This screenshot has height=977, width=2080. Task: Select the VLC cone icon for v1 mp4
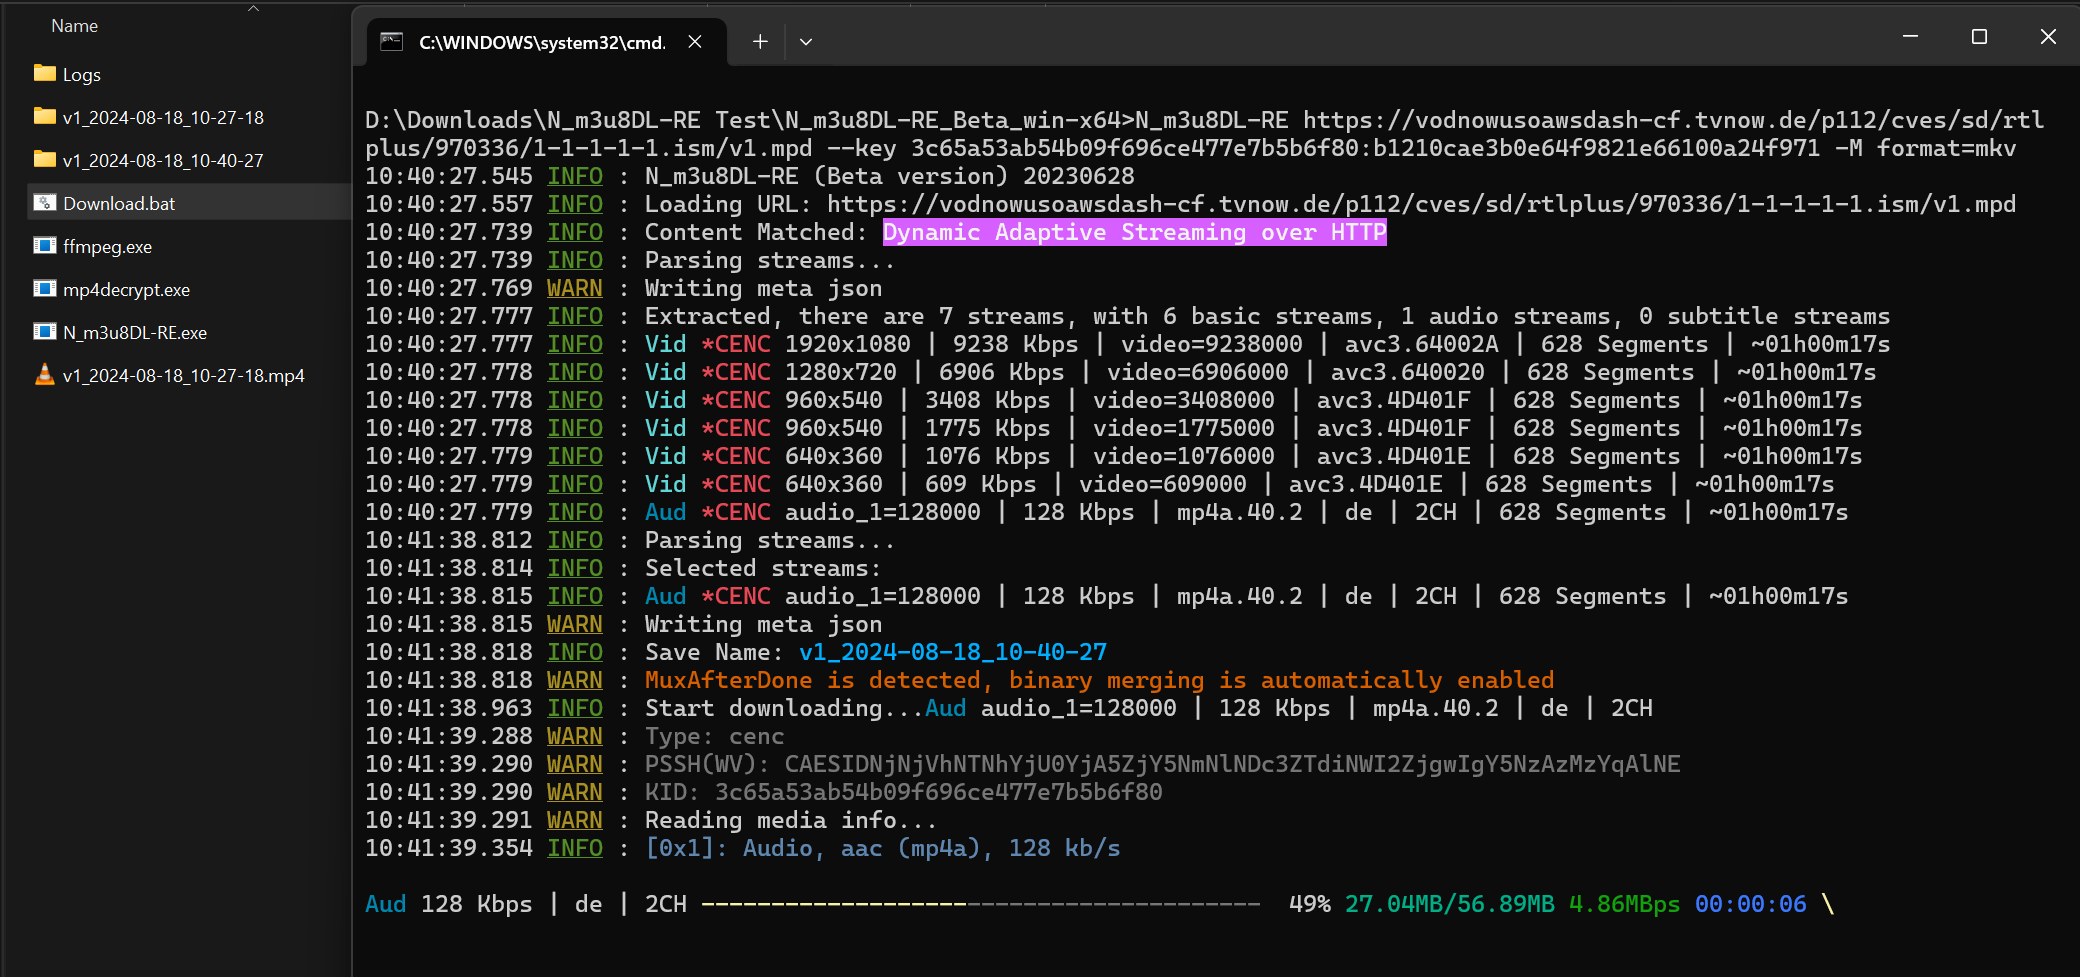tap(44, 375)
